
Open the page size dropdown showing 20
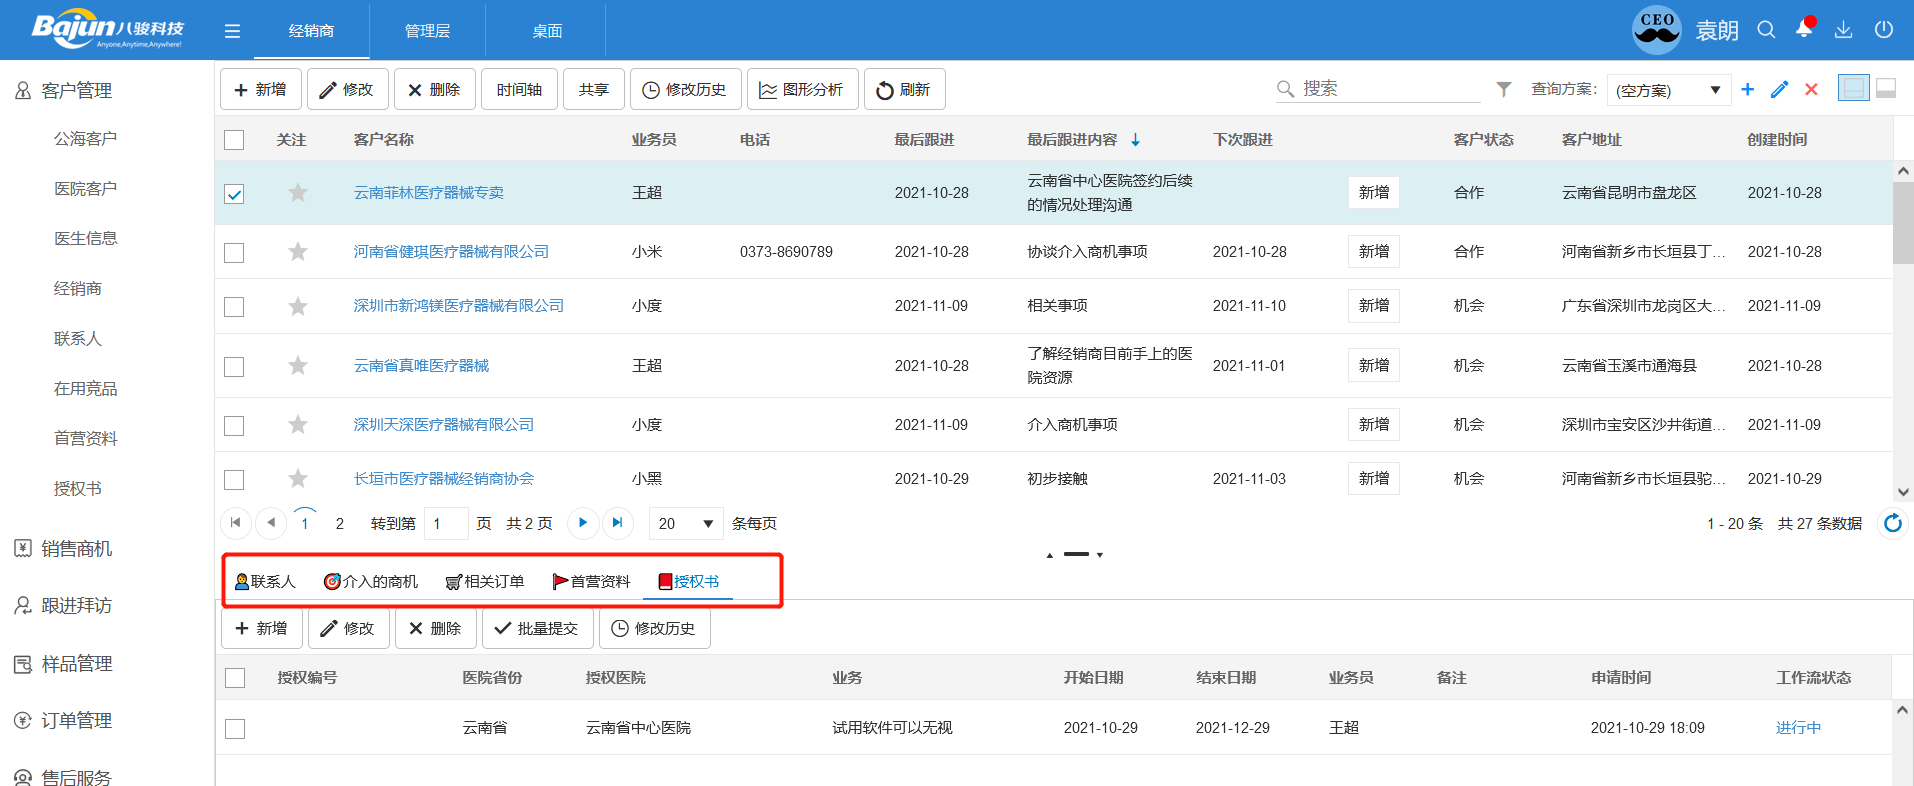[686, 523]
